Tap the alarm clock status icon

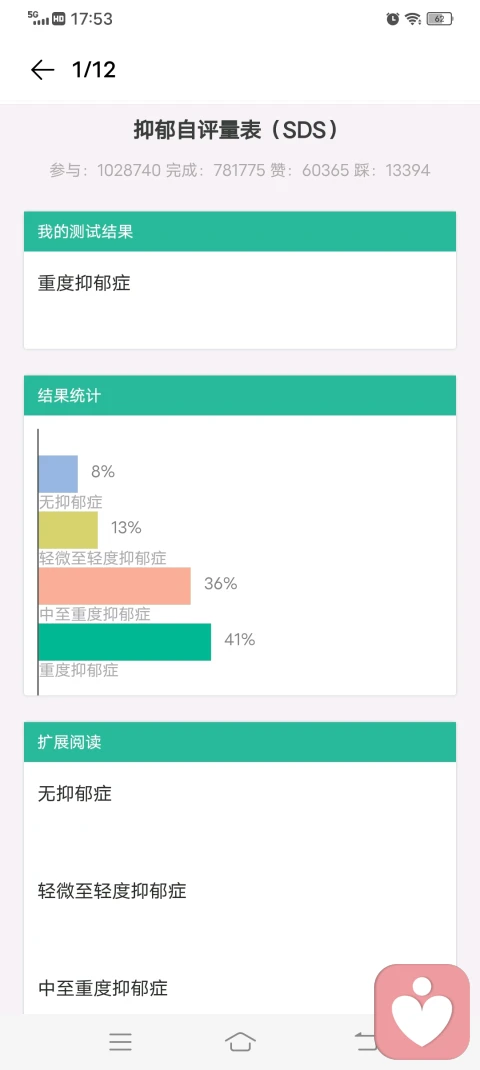pyautogui.click(x=393, y=19)
